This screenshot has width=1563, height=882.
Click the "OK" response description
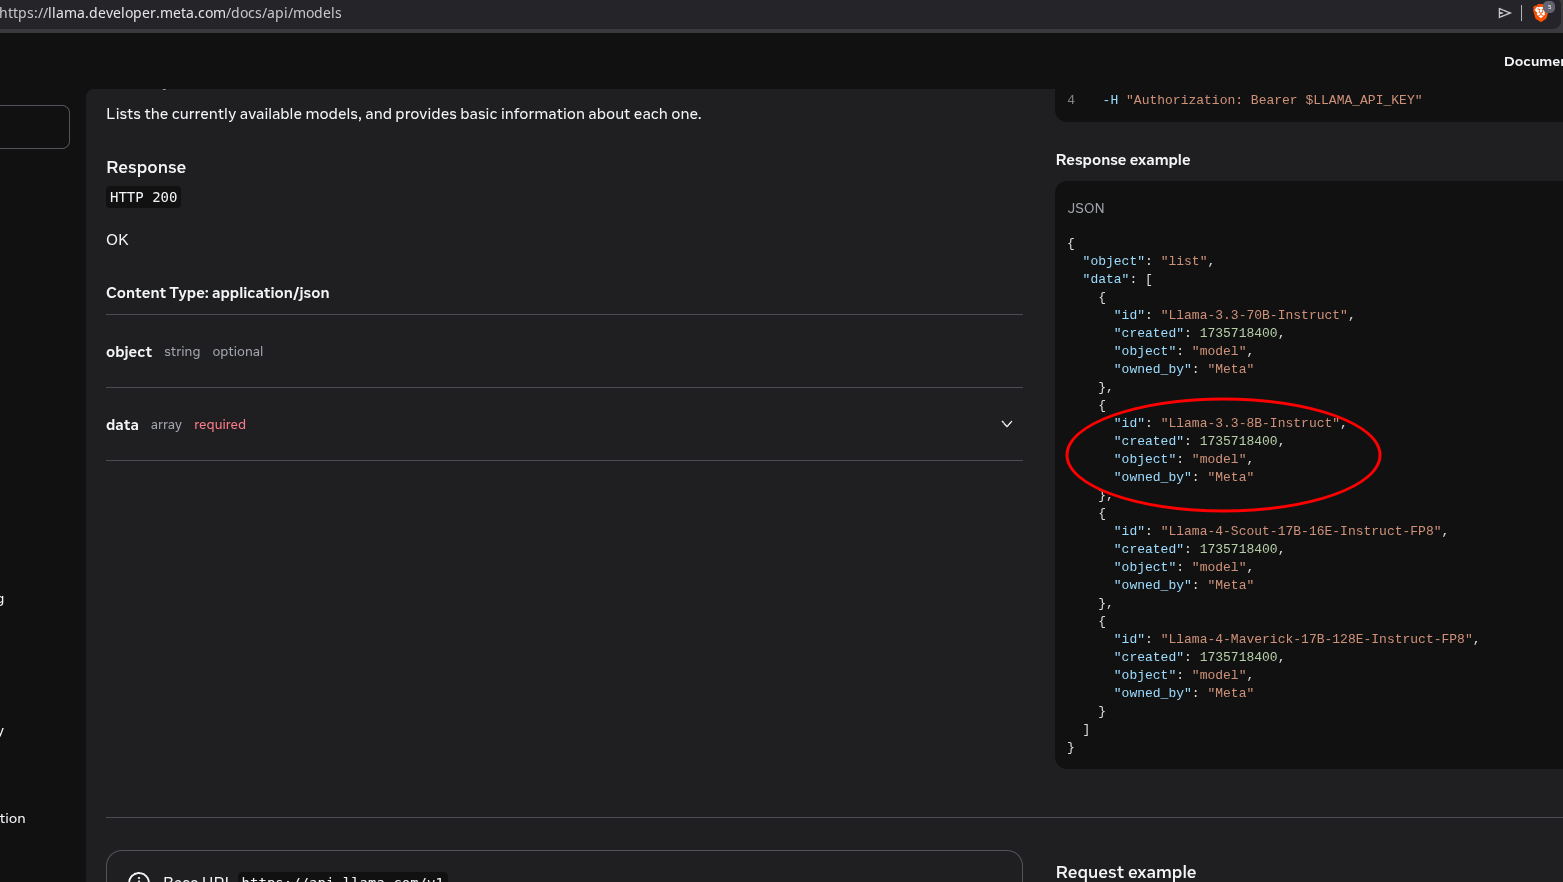[117, 240]
